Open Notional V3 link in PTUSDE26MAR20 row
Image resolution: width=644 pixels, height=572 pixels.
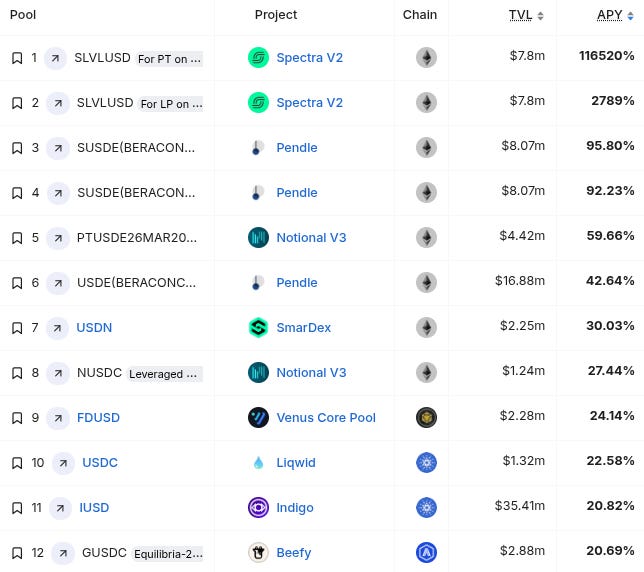point(311,237)
